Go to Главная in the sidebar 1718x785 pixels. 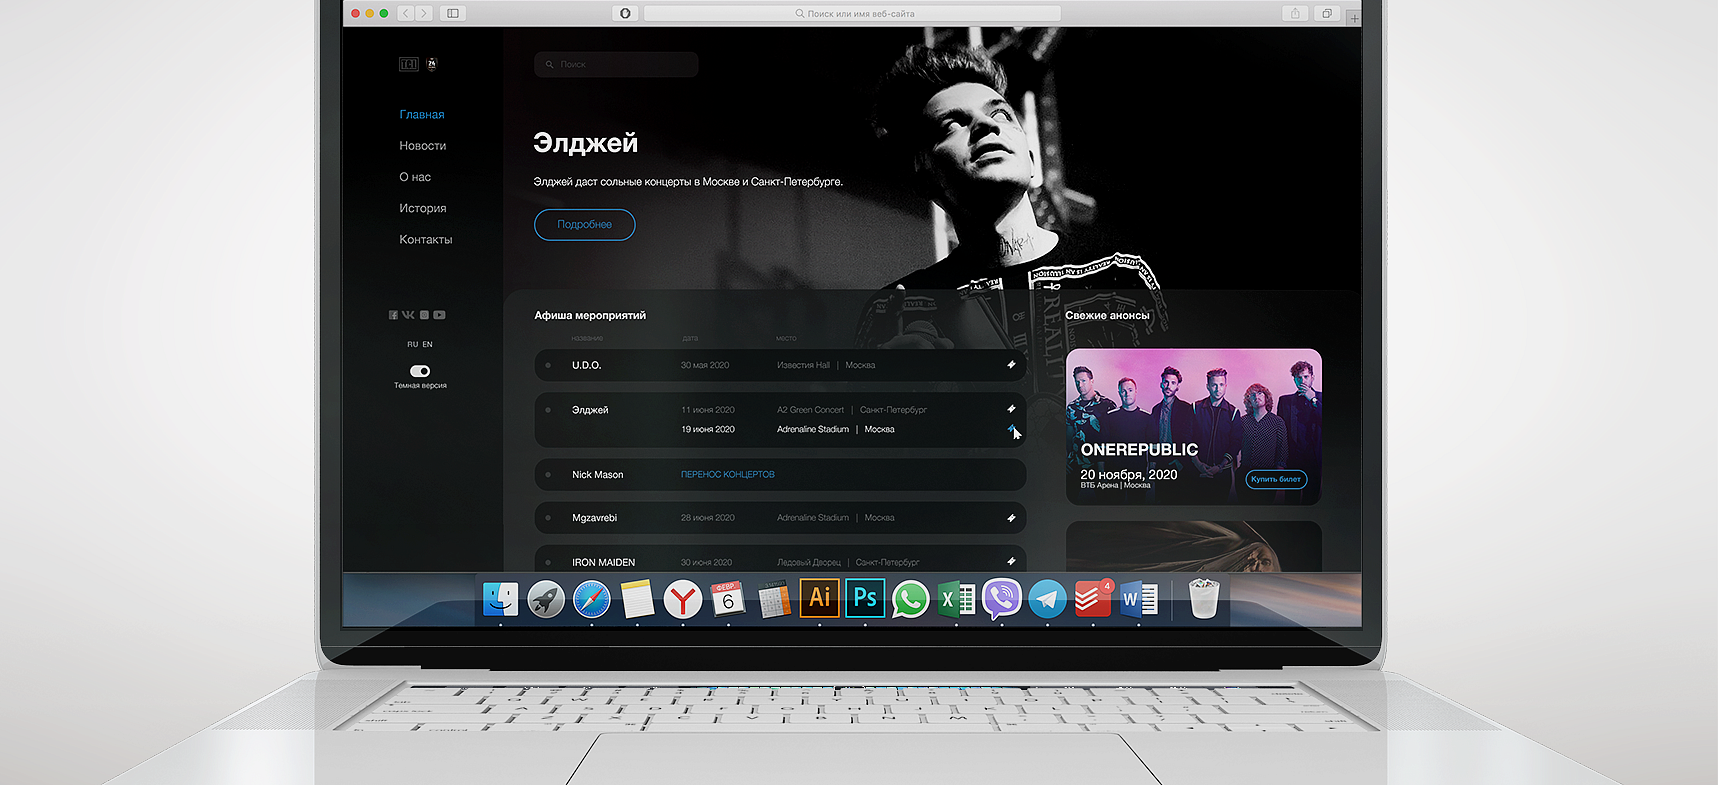tap(422, 115)
